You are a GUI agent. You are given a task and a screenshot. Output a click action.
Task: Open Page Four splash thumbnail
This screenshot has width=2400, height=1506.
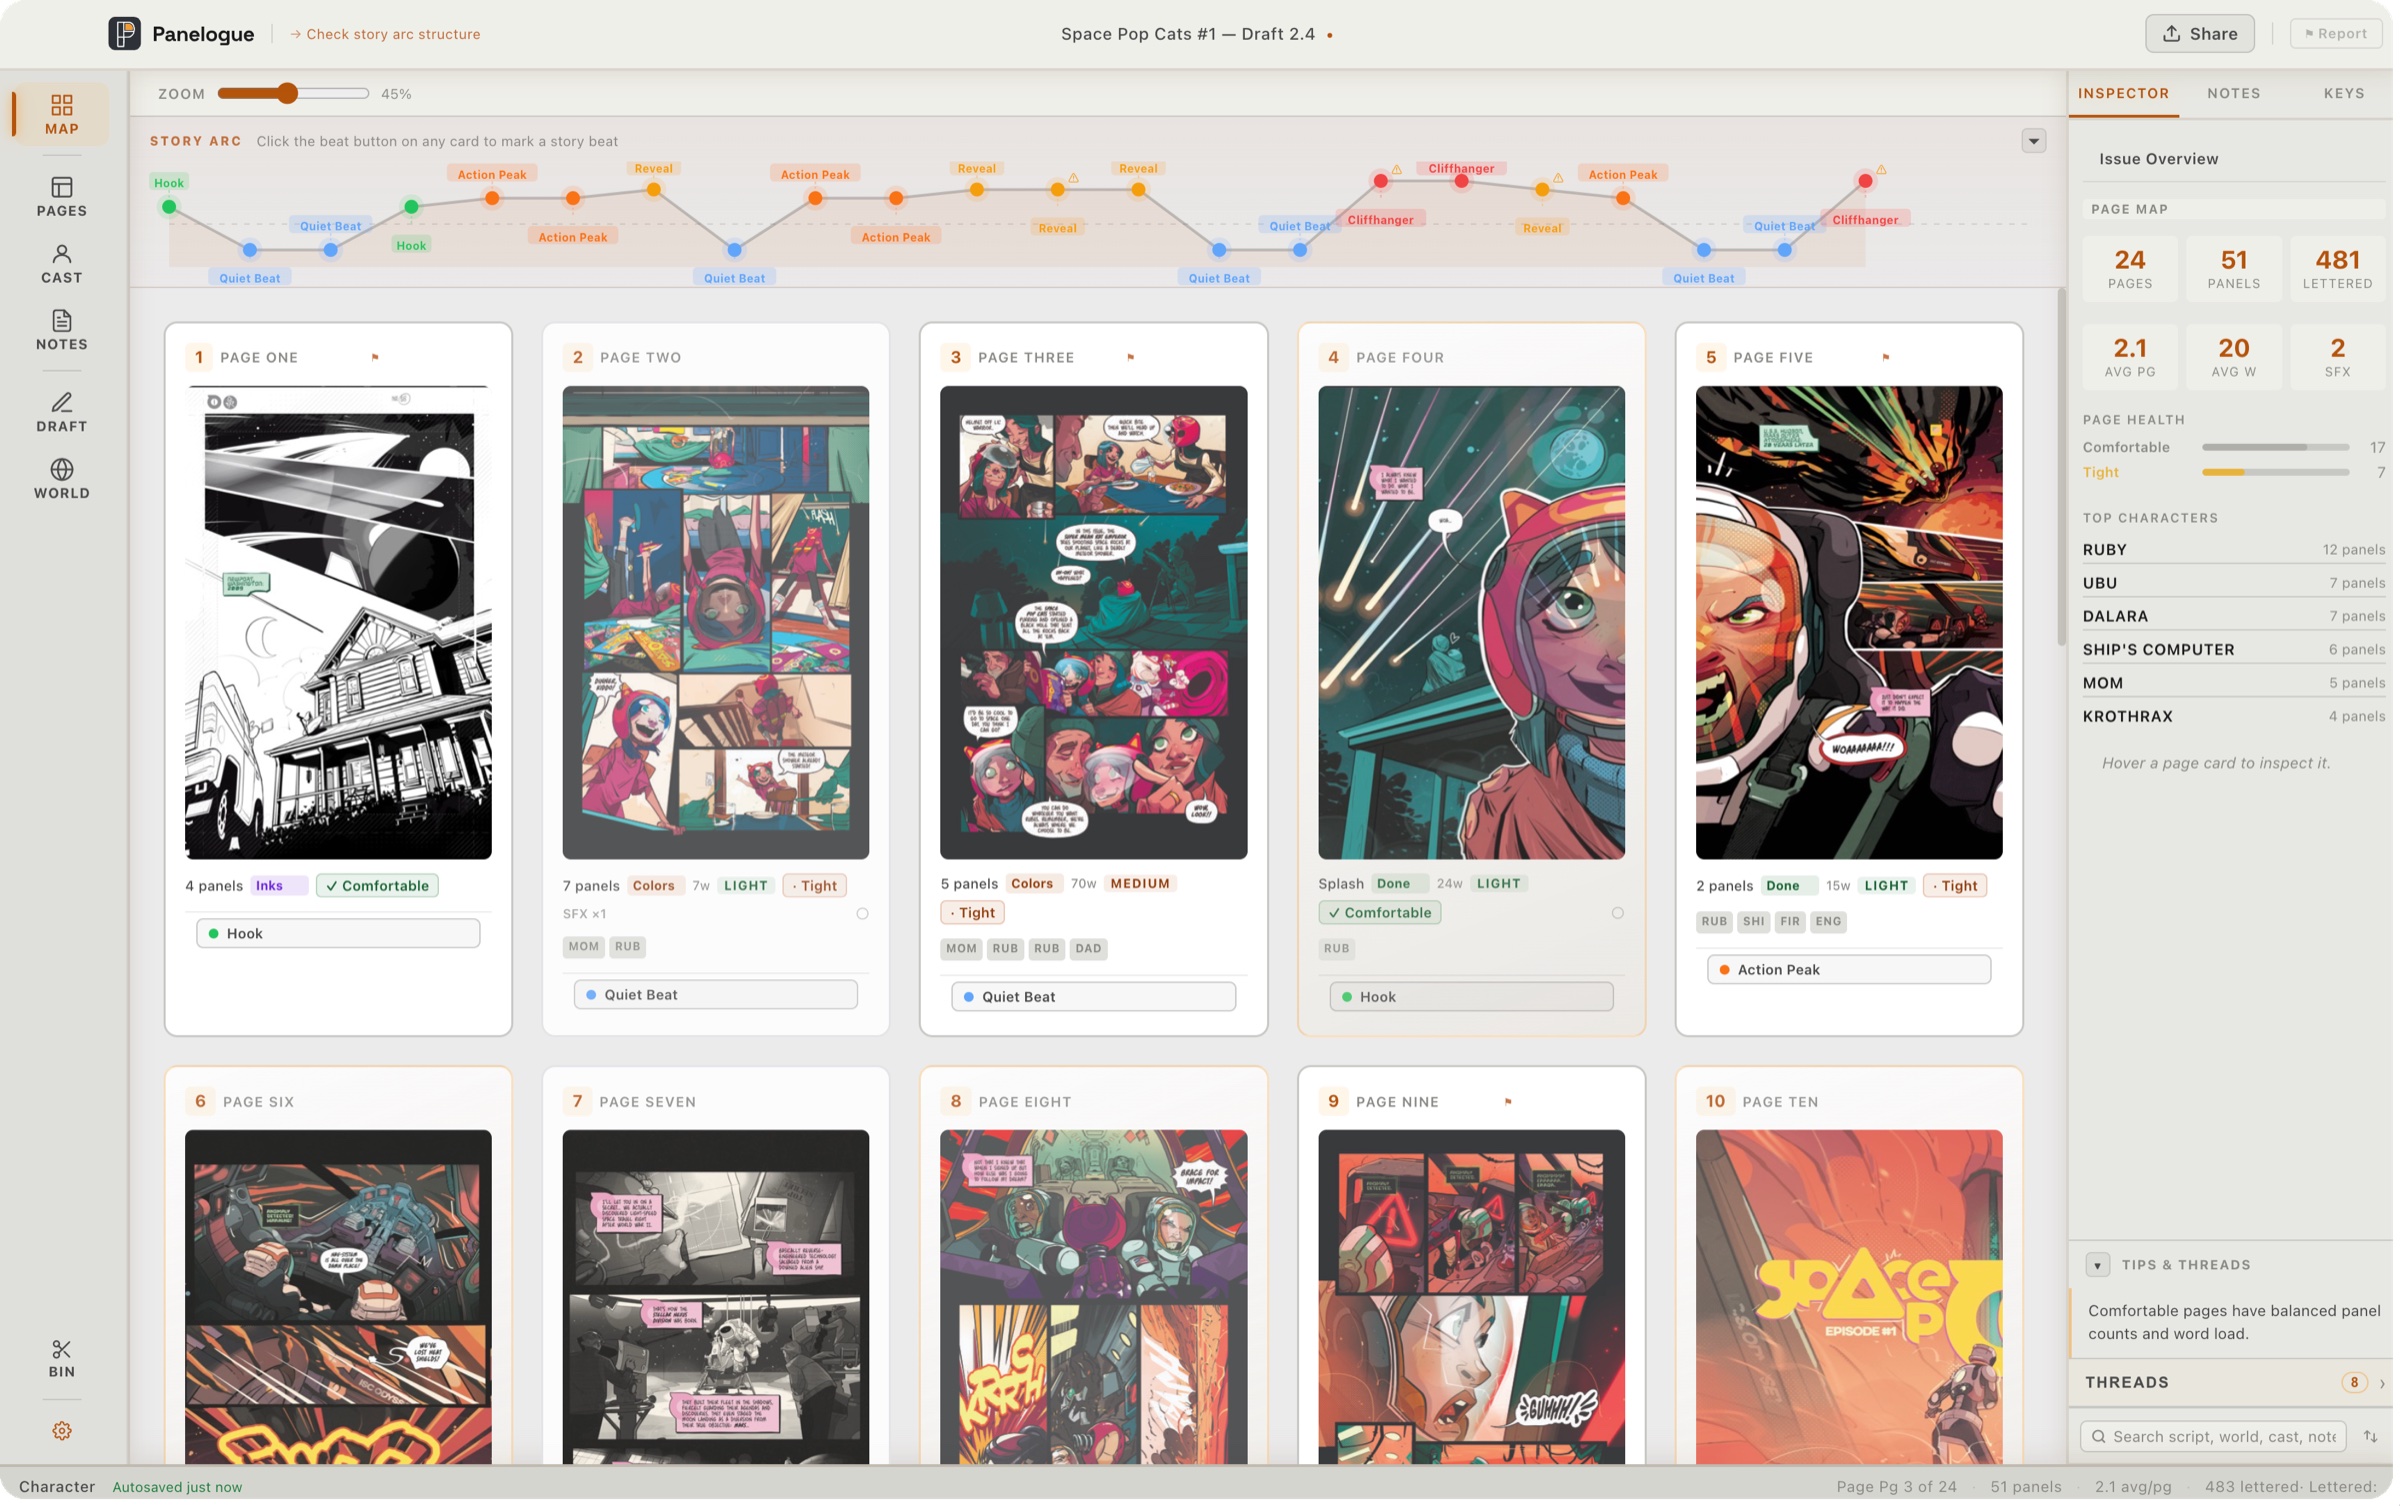(x=1475, y=624)
